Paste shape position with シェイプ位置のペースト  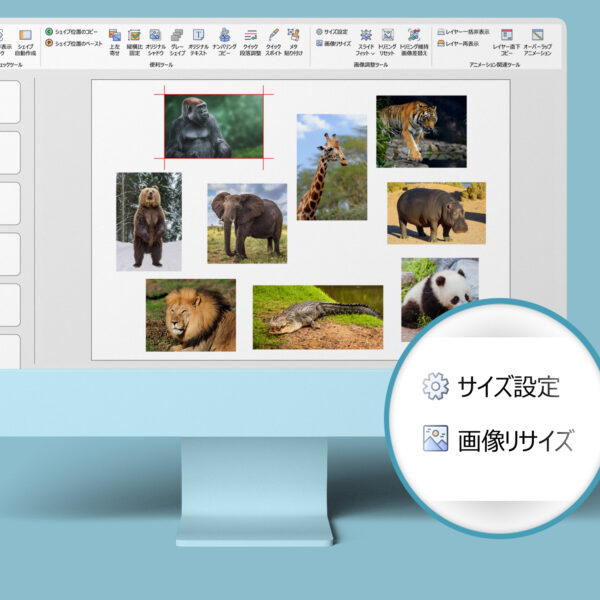click(x=74, y=43)
